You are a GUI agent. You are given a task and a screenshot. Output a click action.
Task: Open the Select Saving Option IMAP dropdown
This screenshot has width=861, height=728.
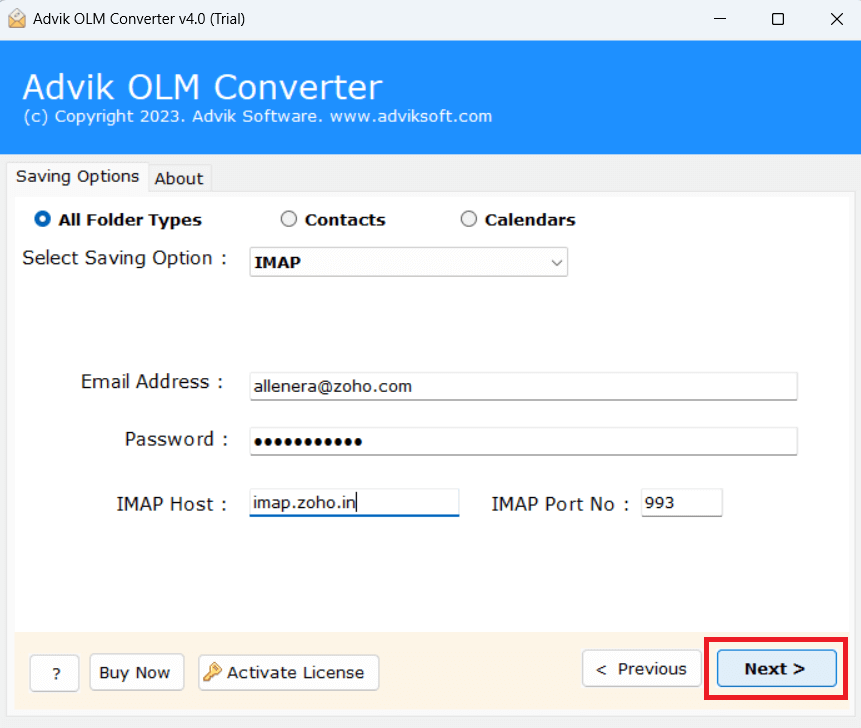409,262
